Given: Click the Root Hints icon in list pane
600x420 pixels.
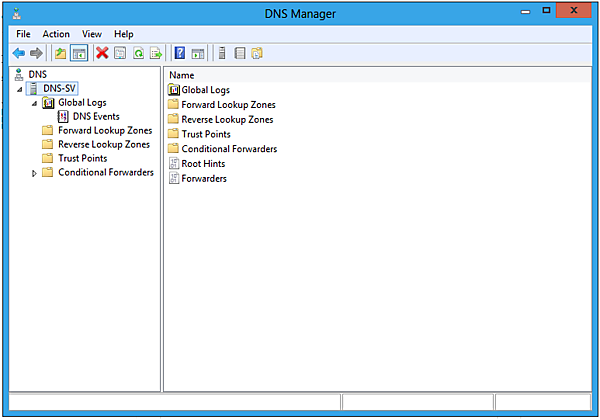Looking at the screenshot, I should tap(174, 164).
